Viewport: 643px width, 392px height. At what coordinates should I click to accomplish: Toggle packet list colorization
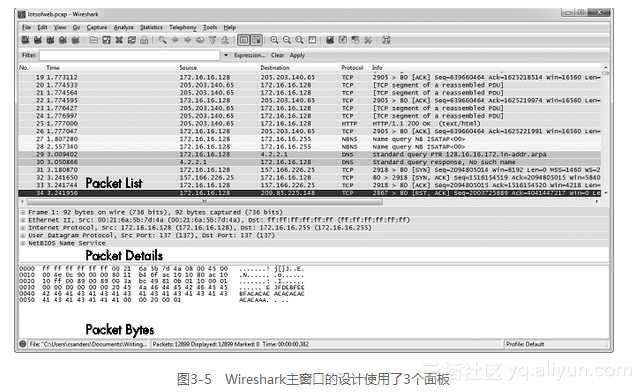coord(244,40)
